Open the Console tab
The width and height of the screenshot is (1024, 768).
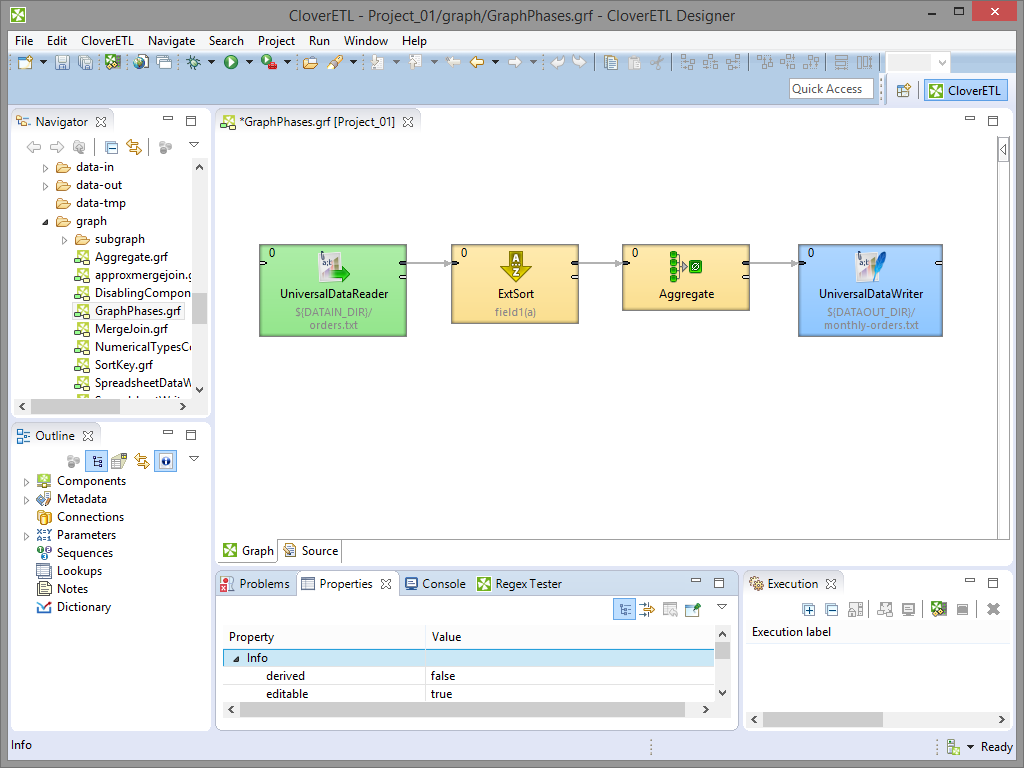pos(435,584)
